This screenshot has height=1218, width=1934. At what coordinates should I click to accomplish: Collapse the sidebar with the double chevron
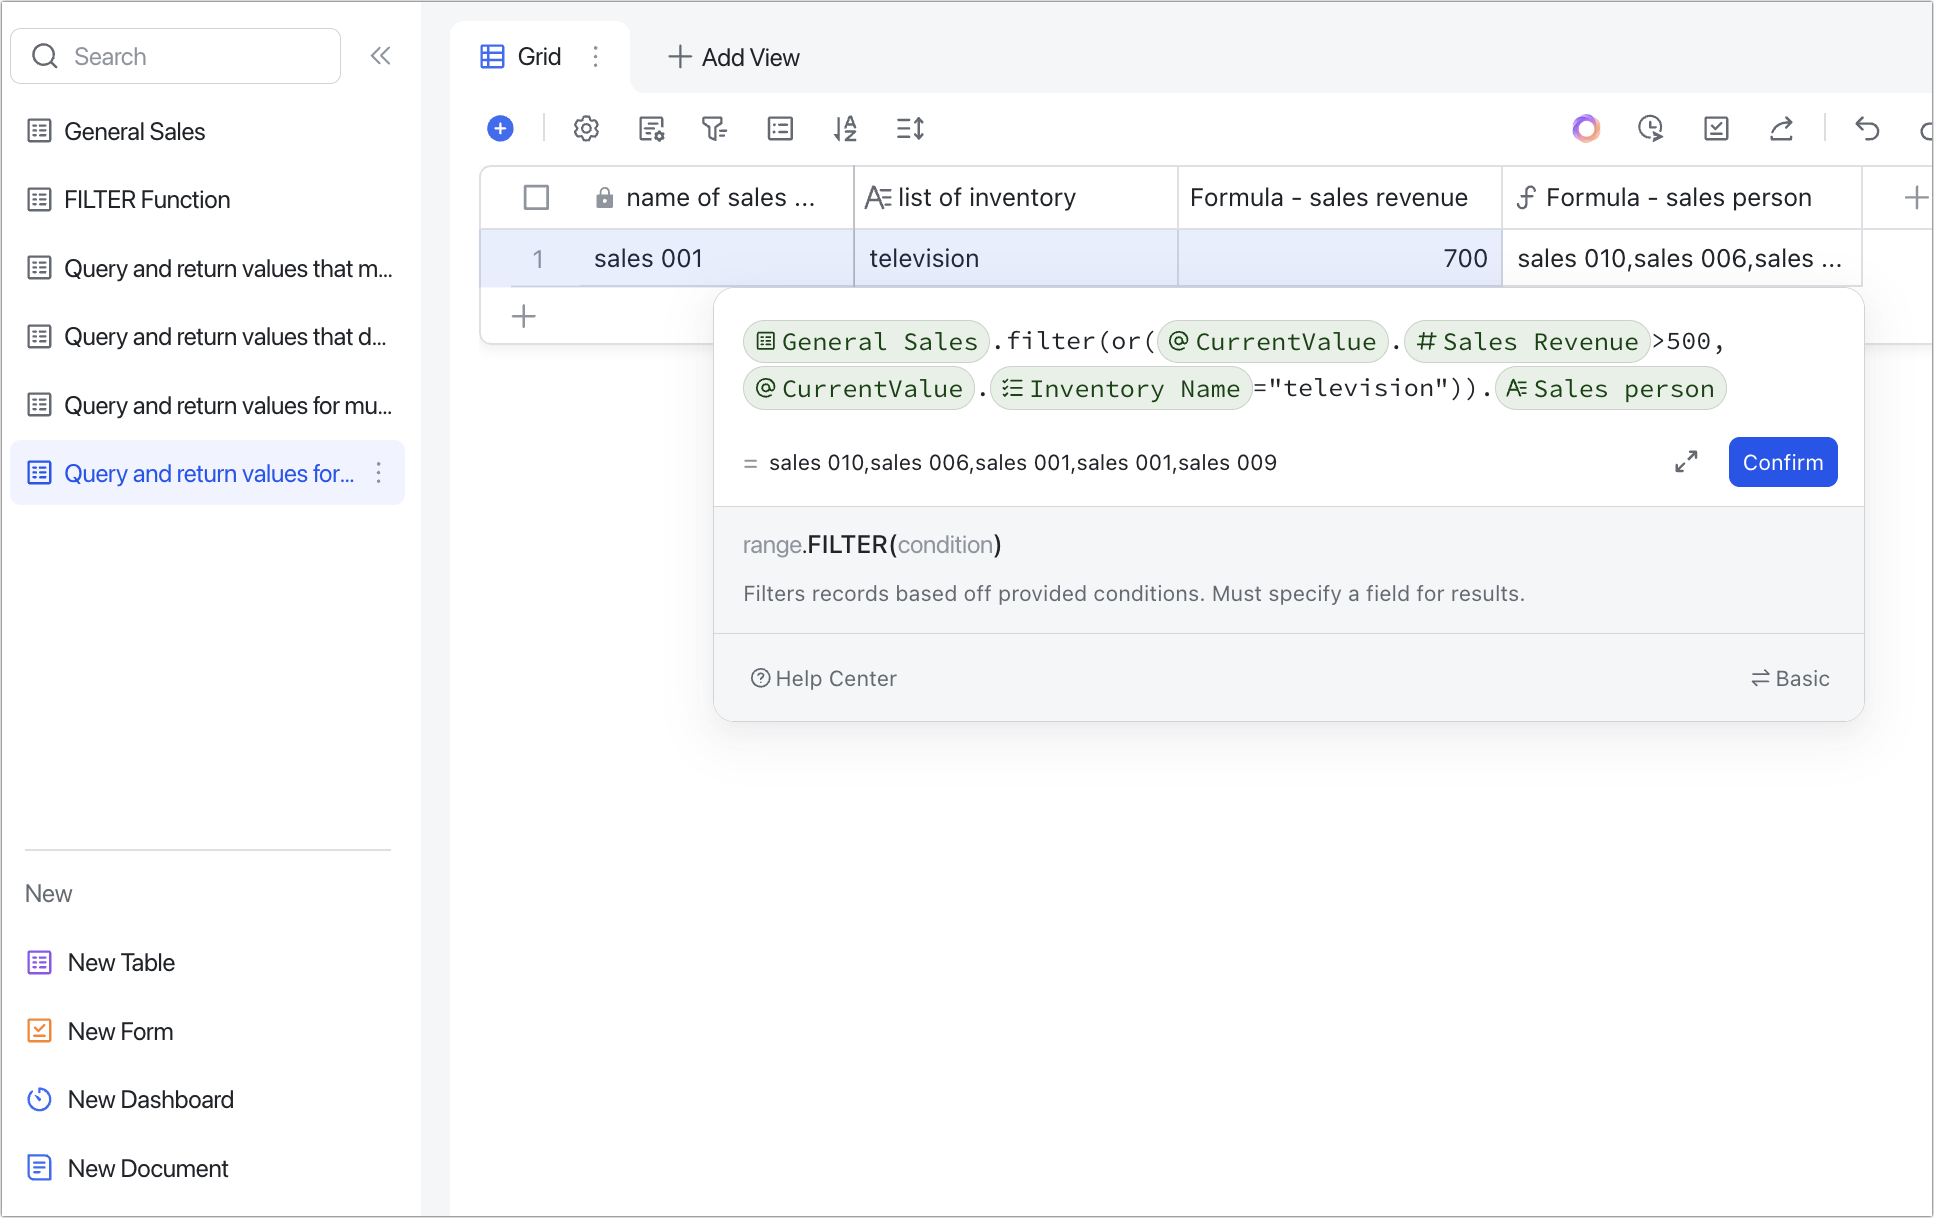click(380, 56)
